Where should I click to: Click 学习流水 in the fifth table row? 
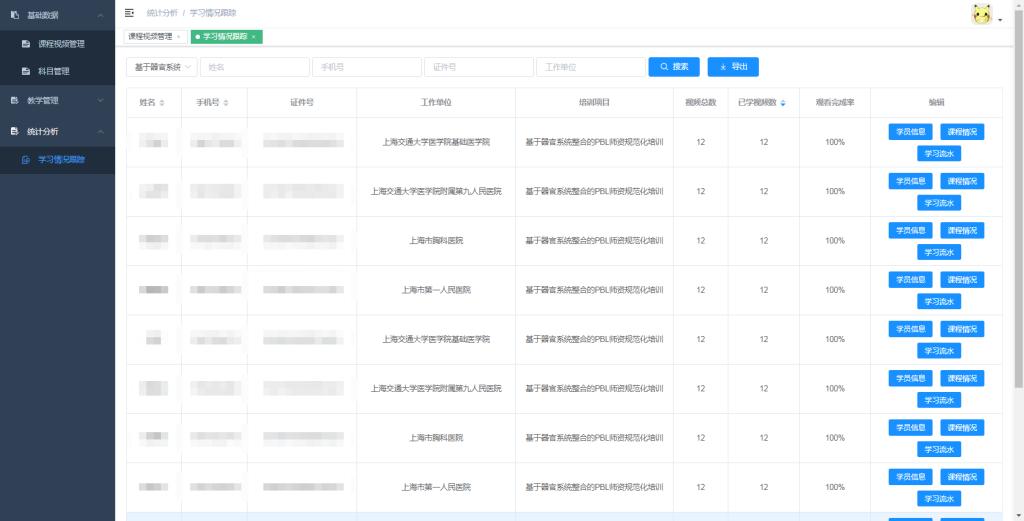(939, 351)
